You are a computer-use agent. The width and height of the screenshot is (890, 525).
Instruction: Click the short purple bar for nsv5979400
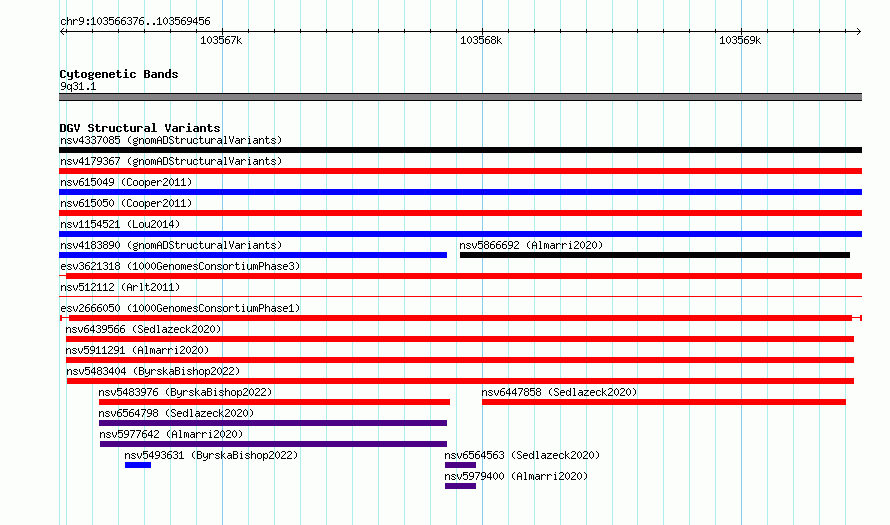point(460,486)
